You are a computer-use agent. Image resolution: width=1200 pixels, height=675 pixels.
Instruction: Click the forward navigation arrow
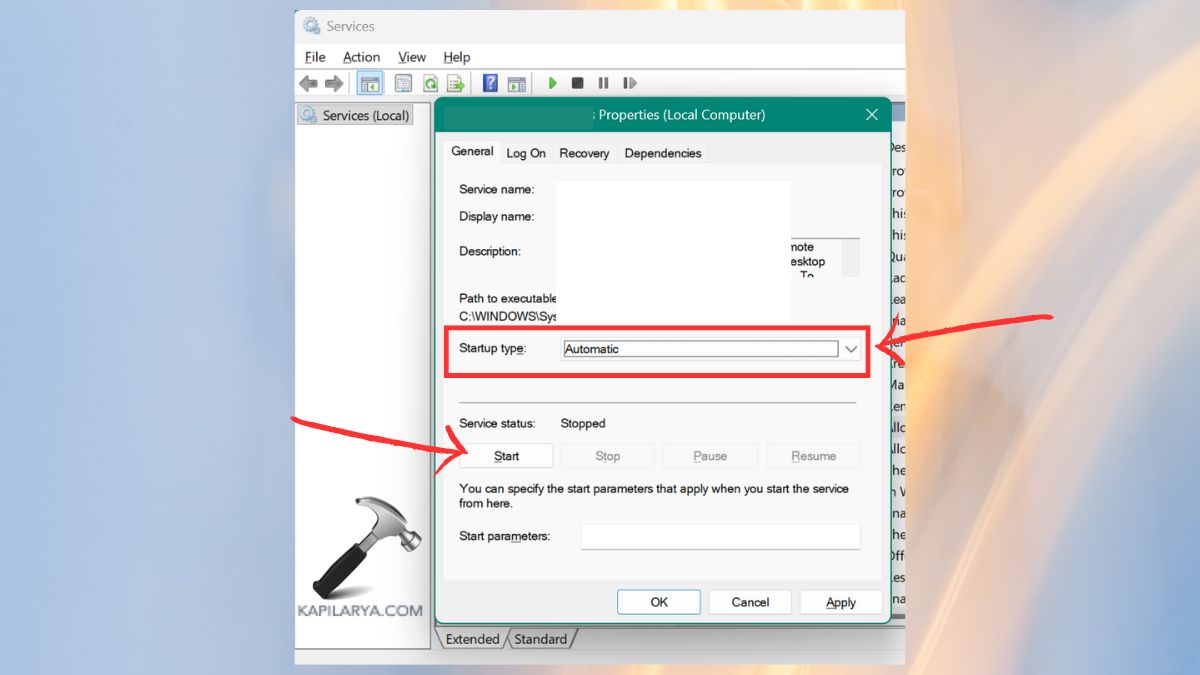335,83
